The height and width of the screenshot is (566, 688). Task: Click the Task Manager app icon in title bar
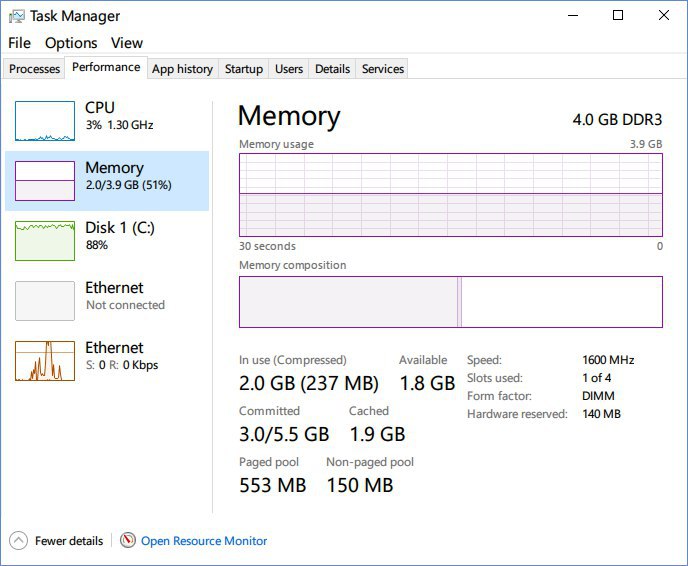point(16,16)
